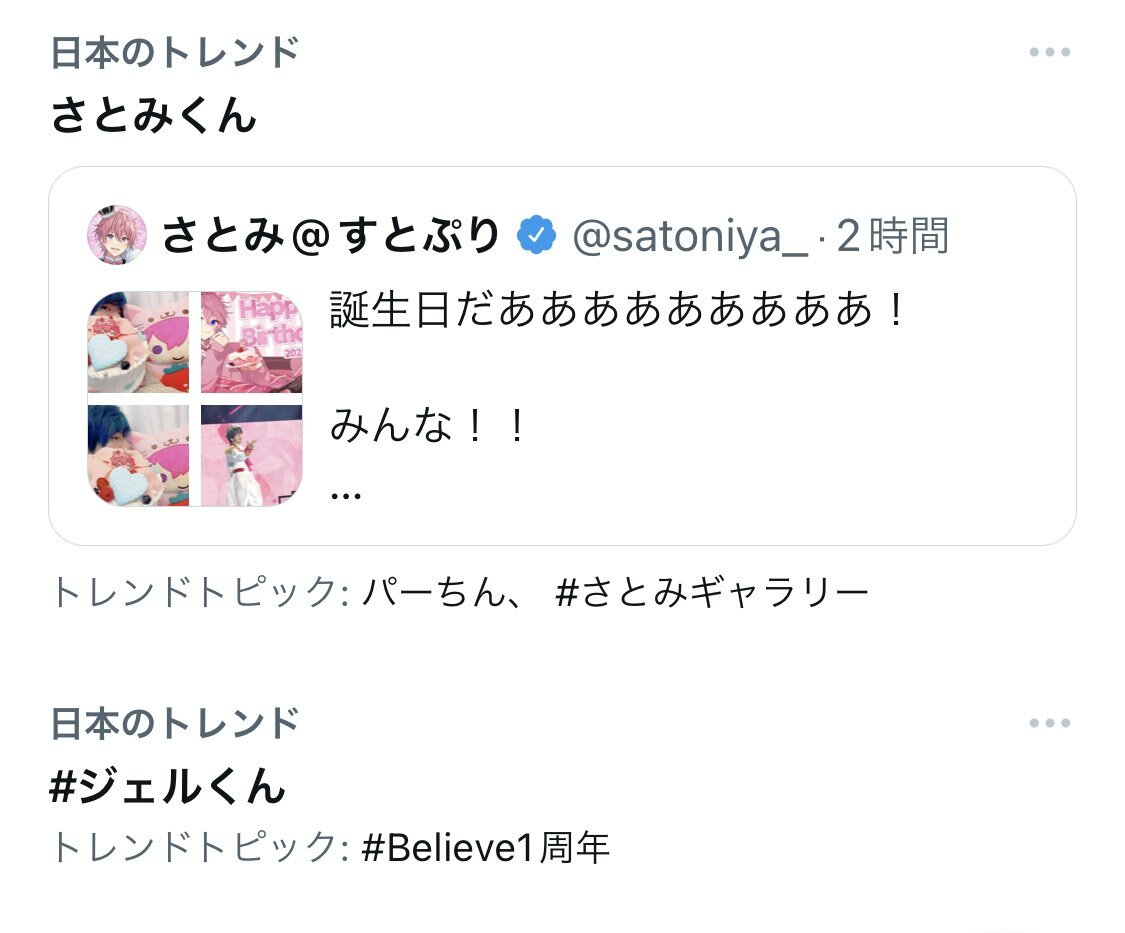Click the first 日本のトレンド label
The image size is (1125, 933).
[x=175, y=52]
